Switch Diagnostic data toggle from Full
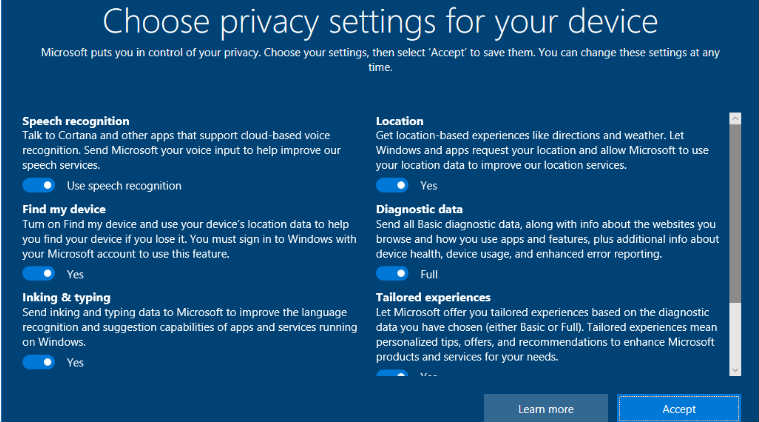This screenshot has width=759, height=422. [392, 273]
